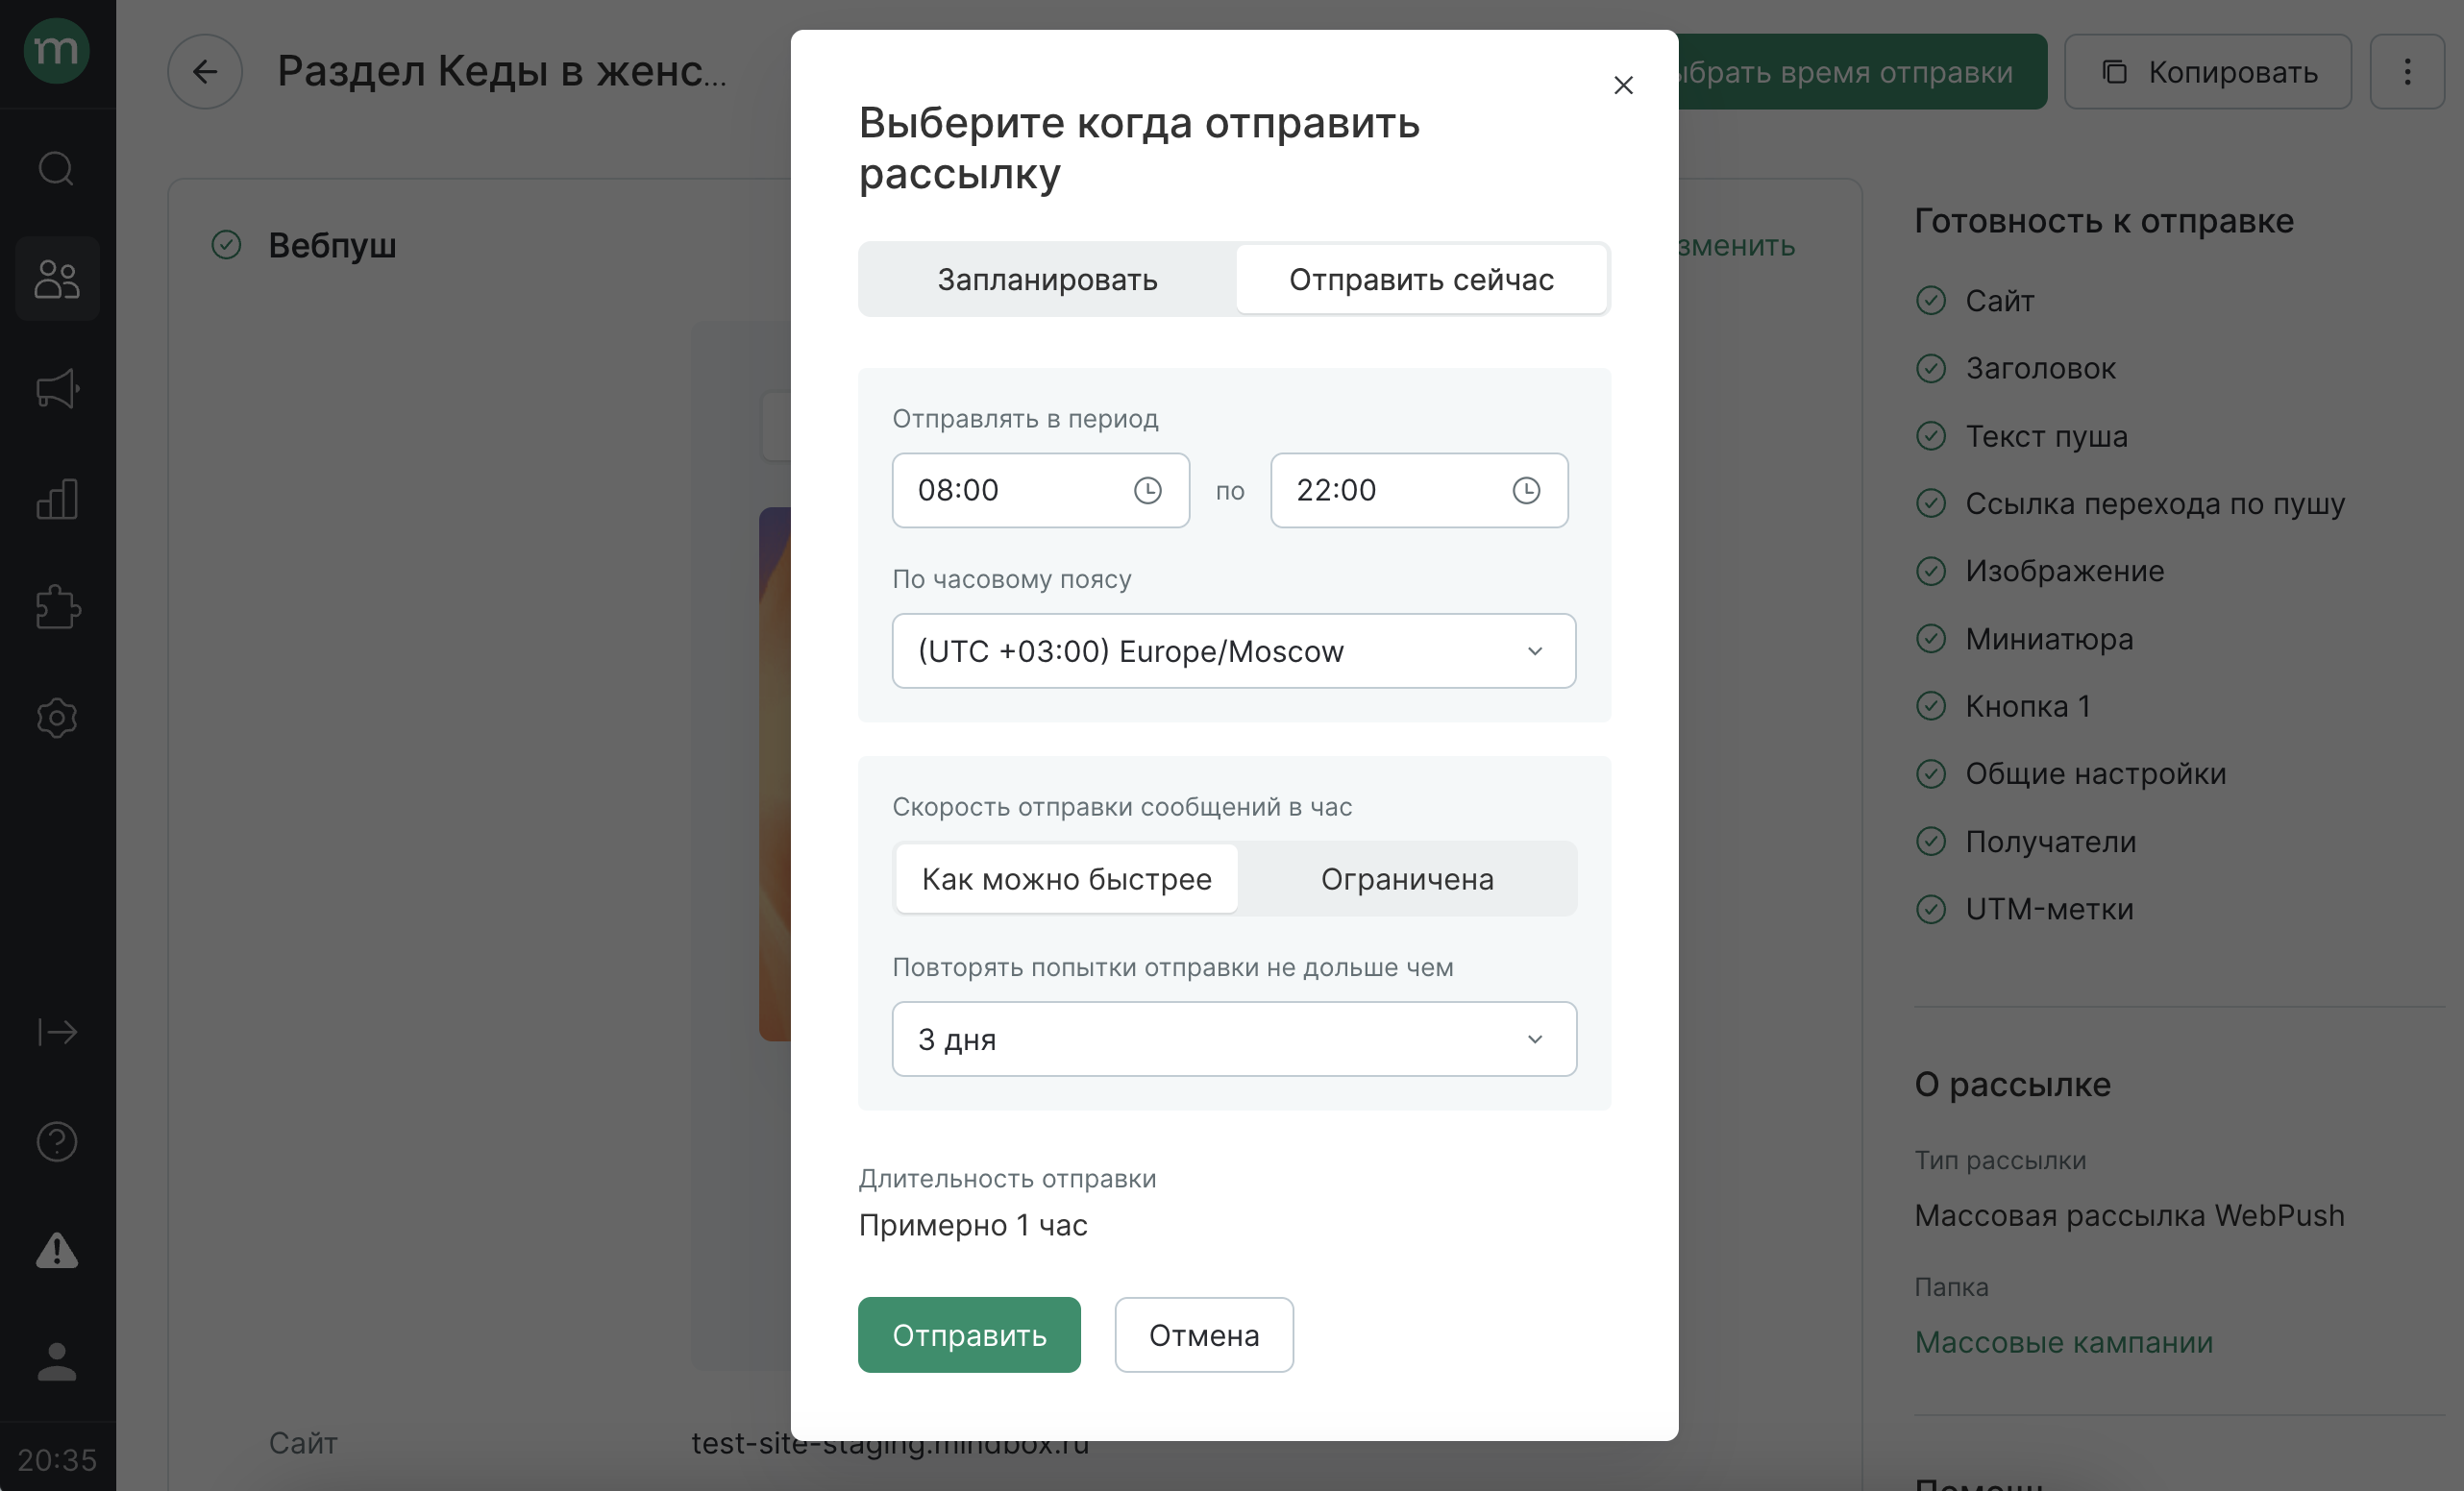Click the Mindbox logo in the top left
2464x1491 pixels.
(x=57, y=50)
